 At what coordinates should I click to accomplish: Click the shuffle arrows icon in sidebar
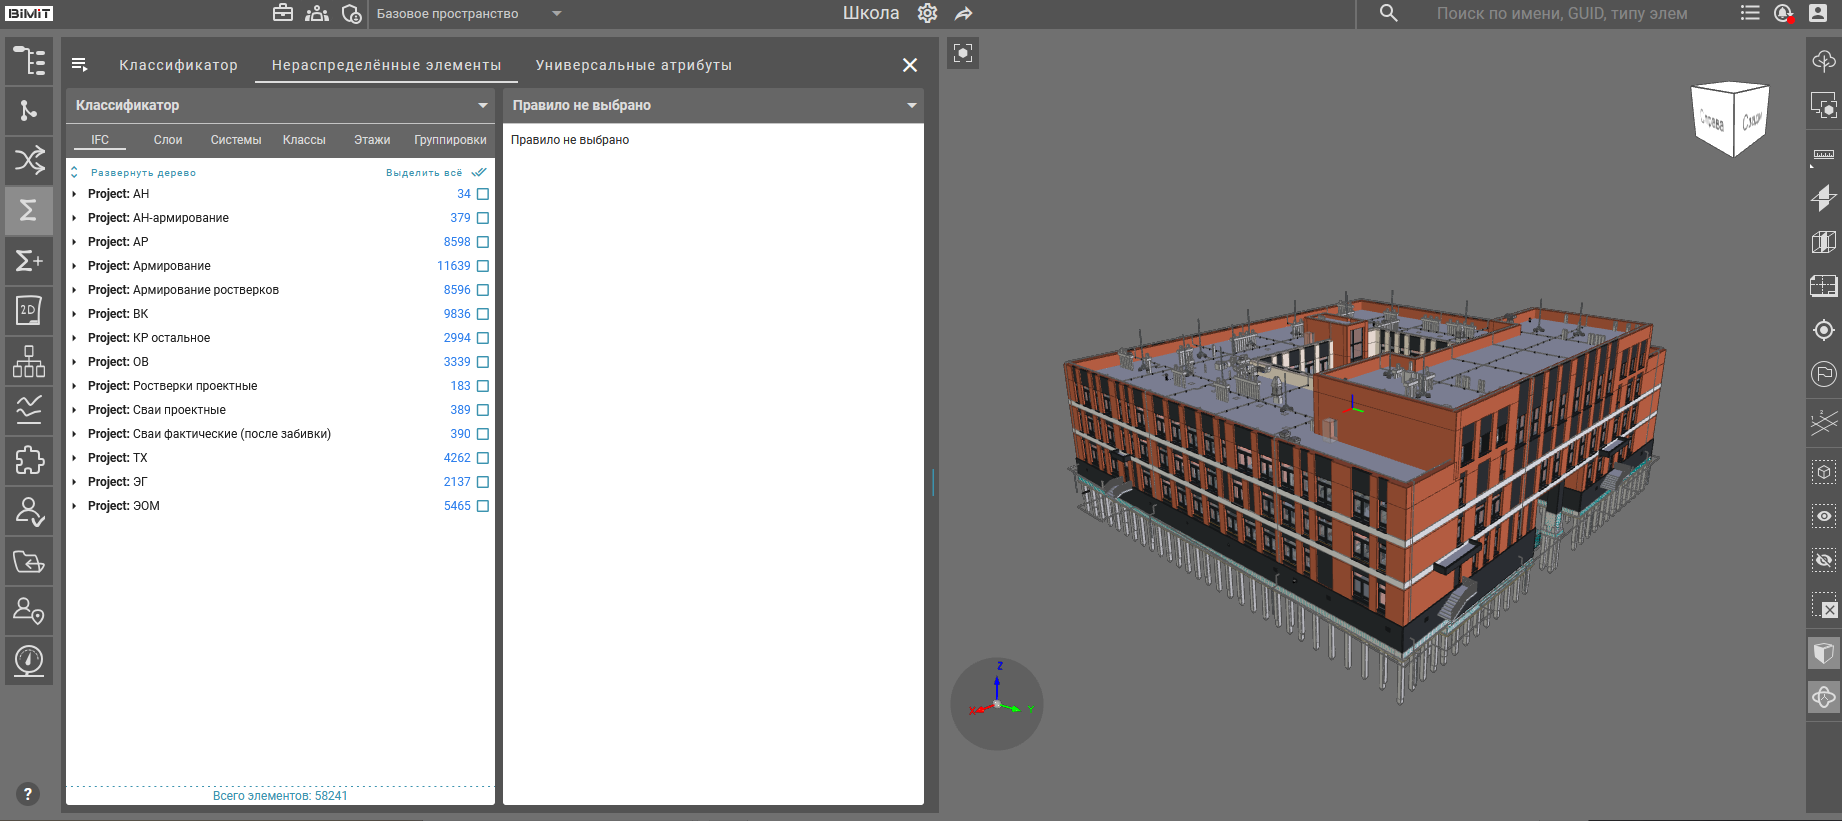[29, 160]
